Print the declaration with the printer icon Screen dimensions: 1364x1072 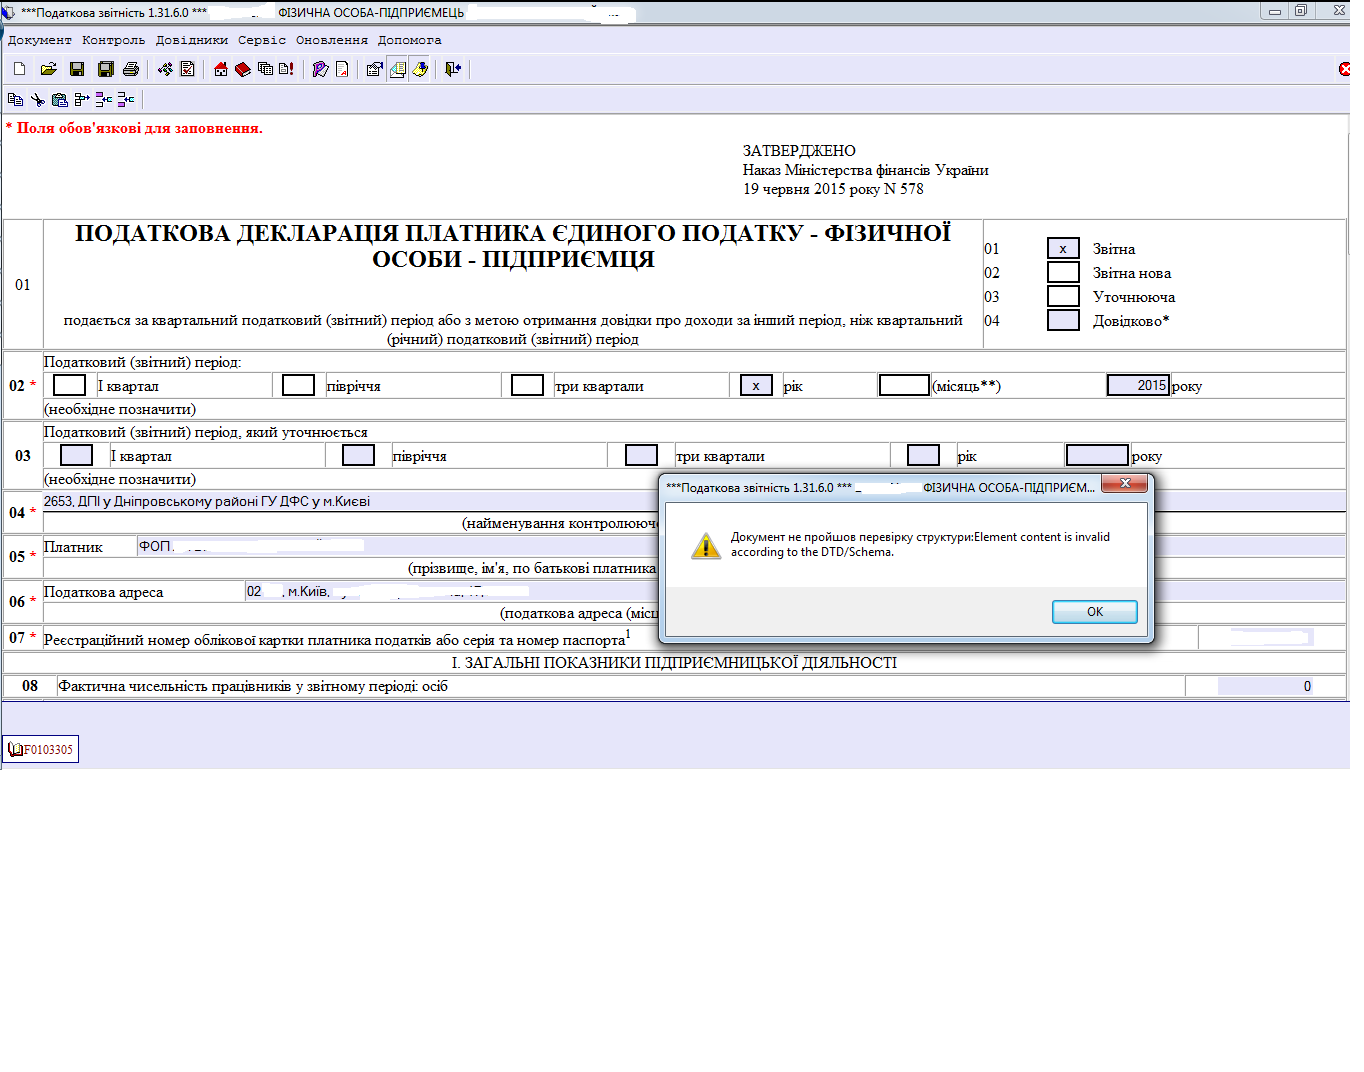[131, 69]
